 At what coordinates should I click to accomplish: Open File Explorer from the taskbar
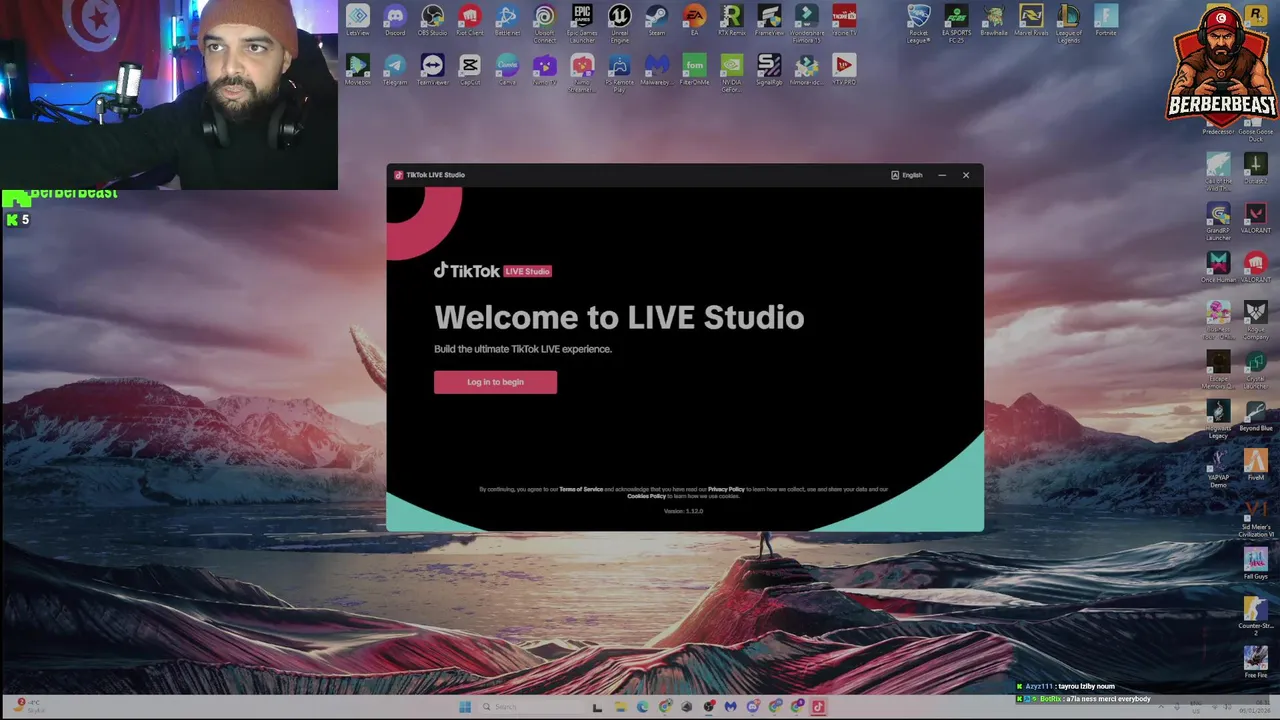click(x=620, y=707)
